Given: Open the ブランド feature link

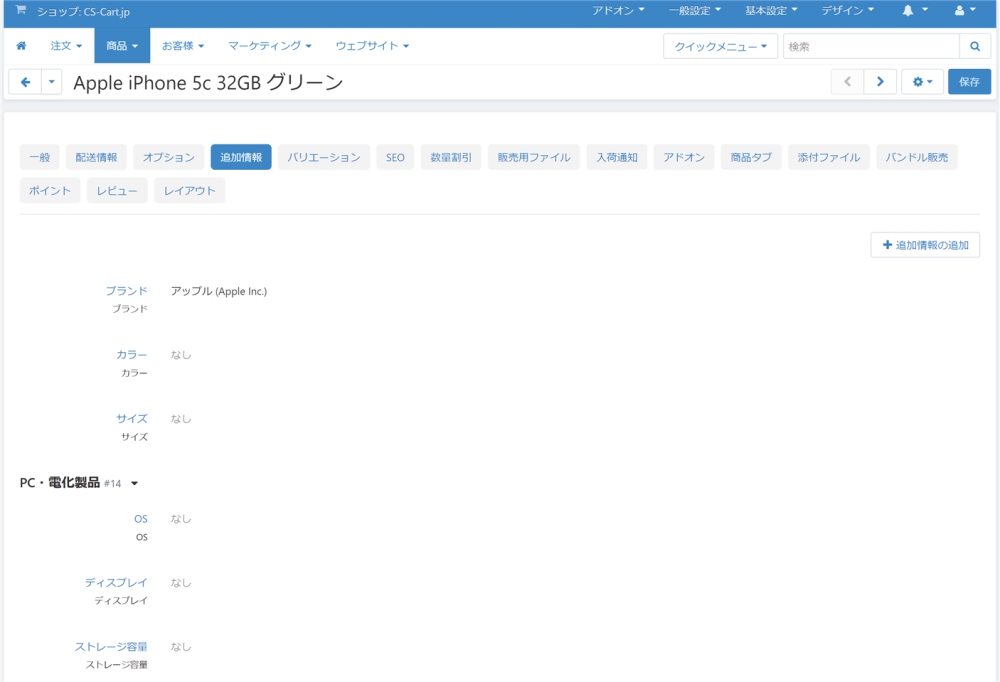Looking at the screenshot, I should pyautogui.click(x=126, y=291).
